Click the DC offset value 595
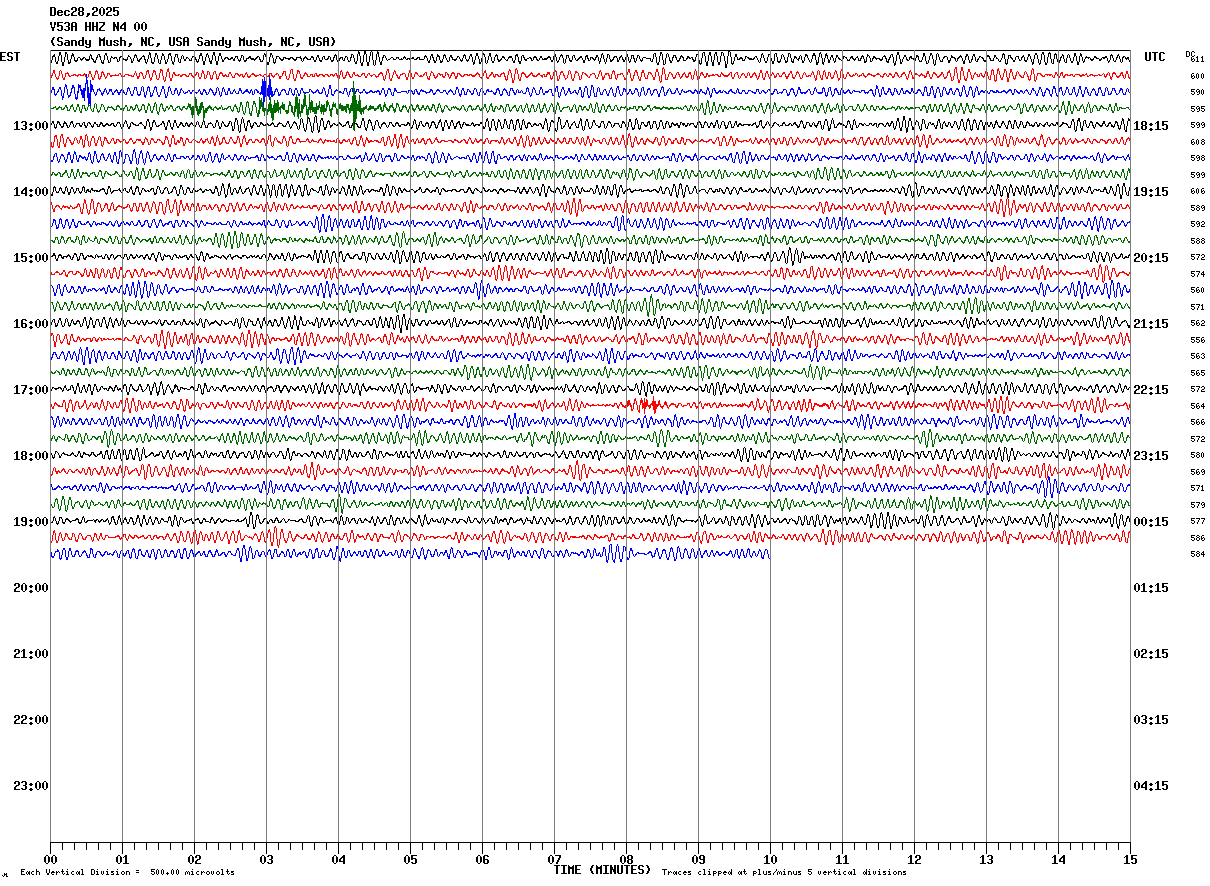The image size is (1210, 886). pos(1197,109)
